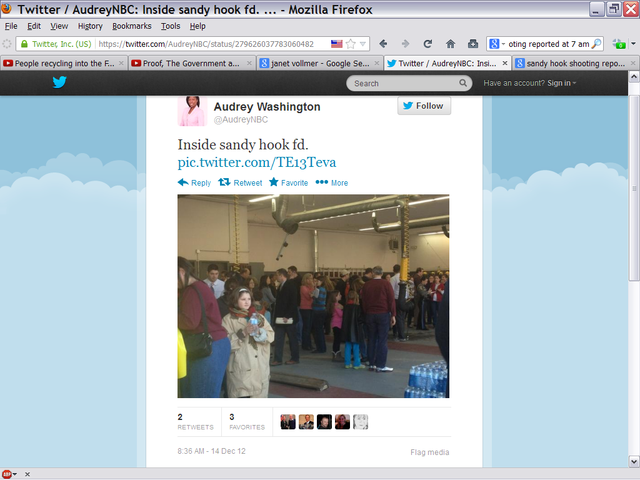Click the US flag icon in address bar
This screenshot has width=640, height=480.
click(x=337, y=44)
